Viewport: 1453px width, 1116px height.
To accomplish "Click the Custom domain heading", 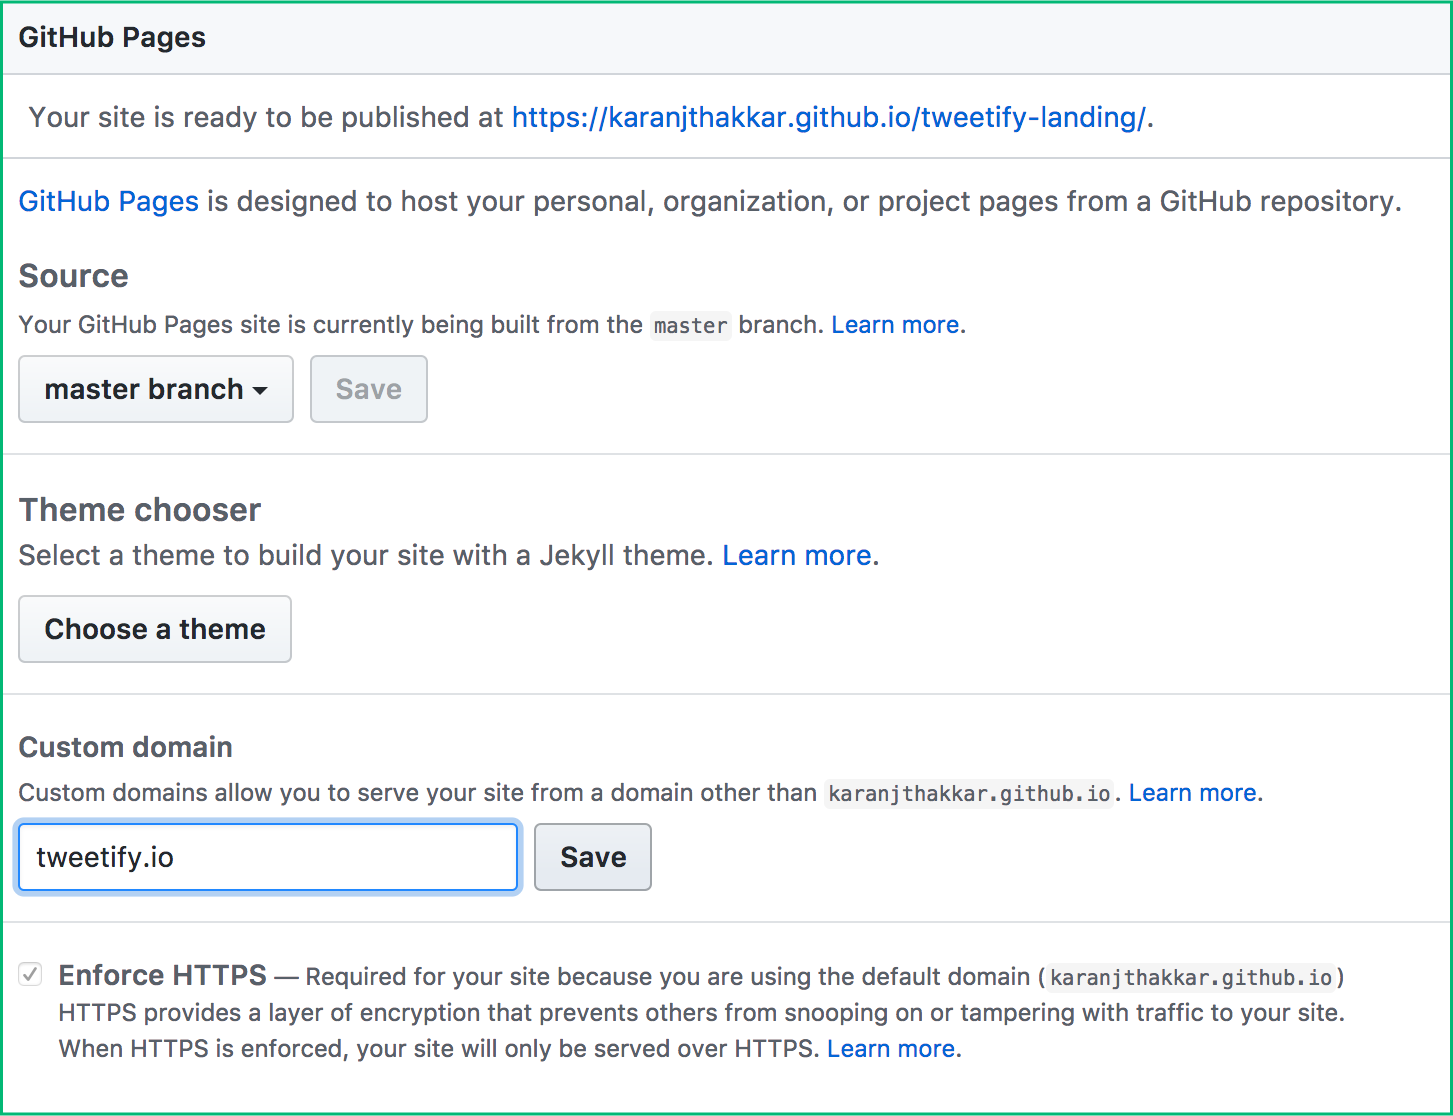I will tap(126, 747).
